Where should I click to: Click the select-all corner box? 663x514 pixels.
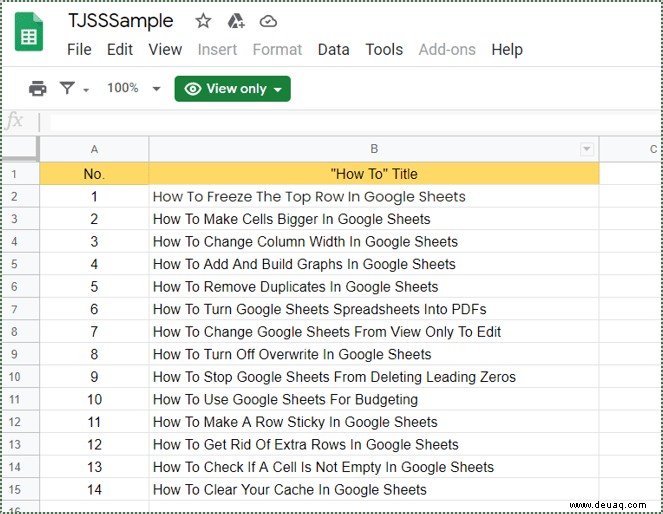(20, 148)
